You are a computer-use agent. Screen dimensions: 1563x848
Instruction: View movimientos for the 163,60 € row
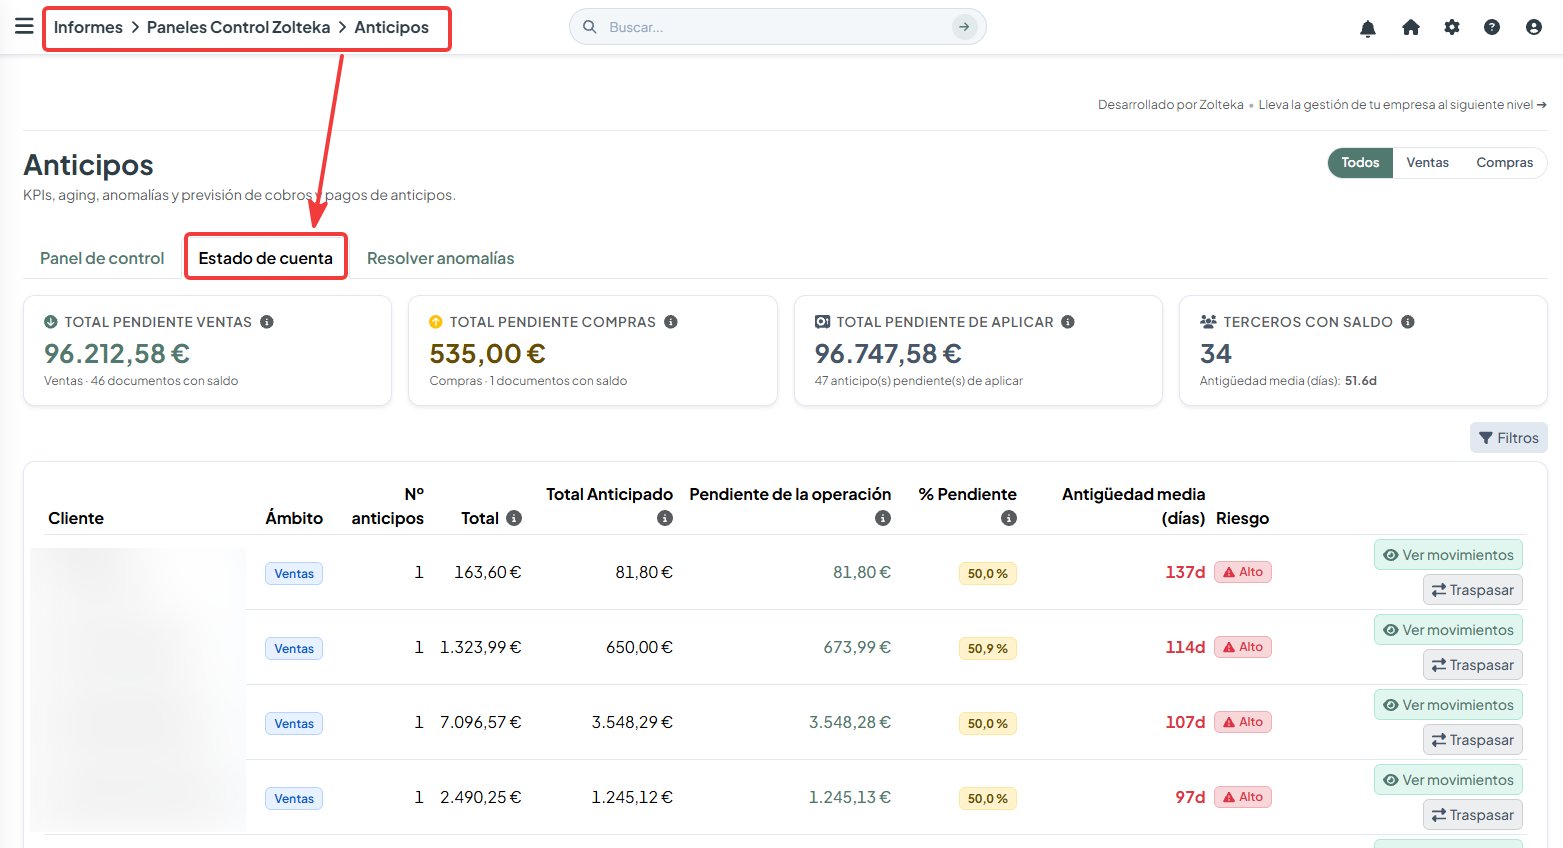1448,555
